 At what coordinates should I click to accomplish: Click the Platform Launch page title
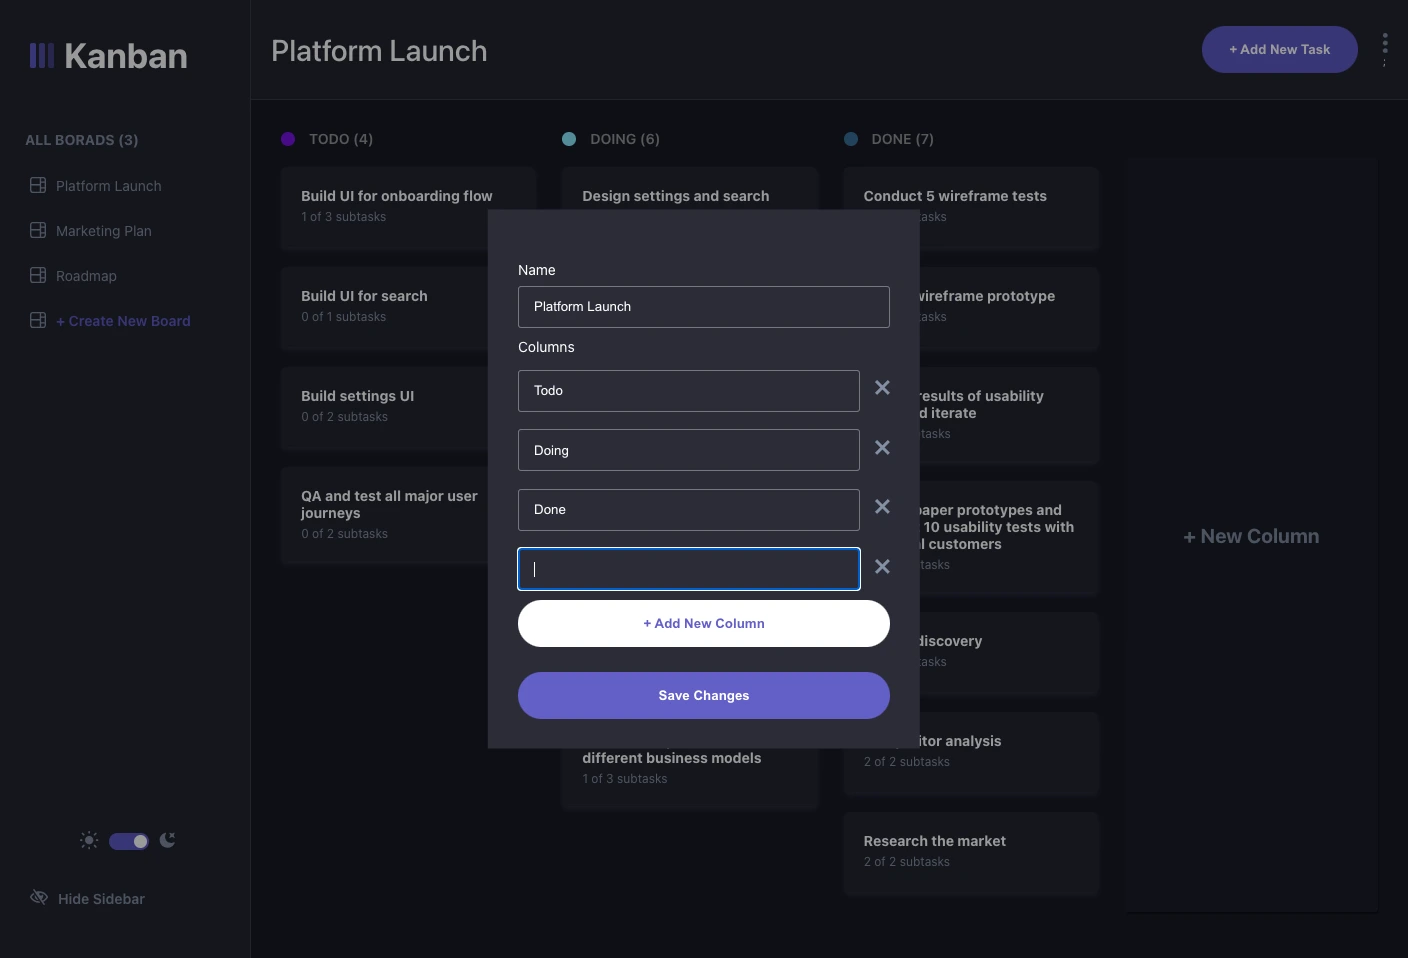379,51
